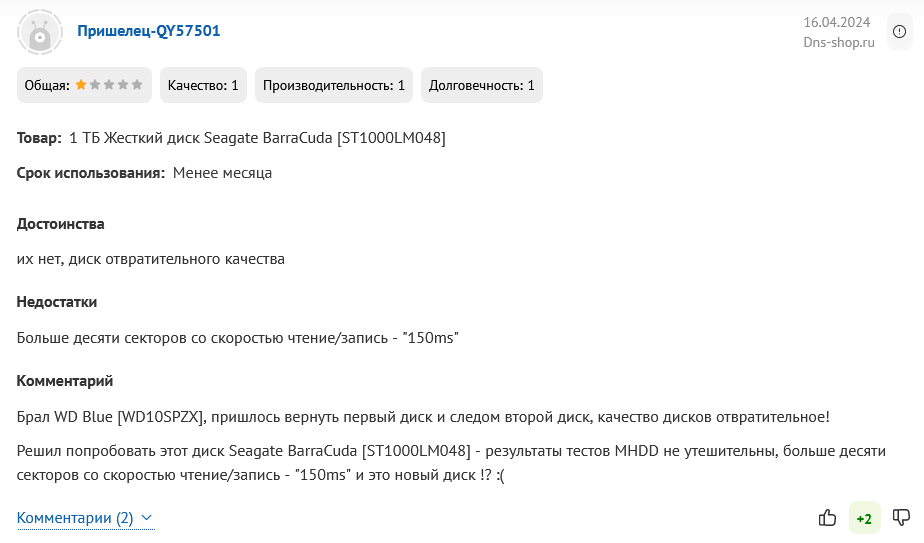
Task: Open profile Пришелец-QY57501
Action: (x=148, y=31)
